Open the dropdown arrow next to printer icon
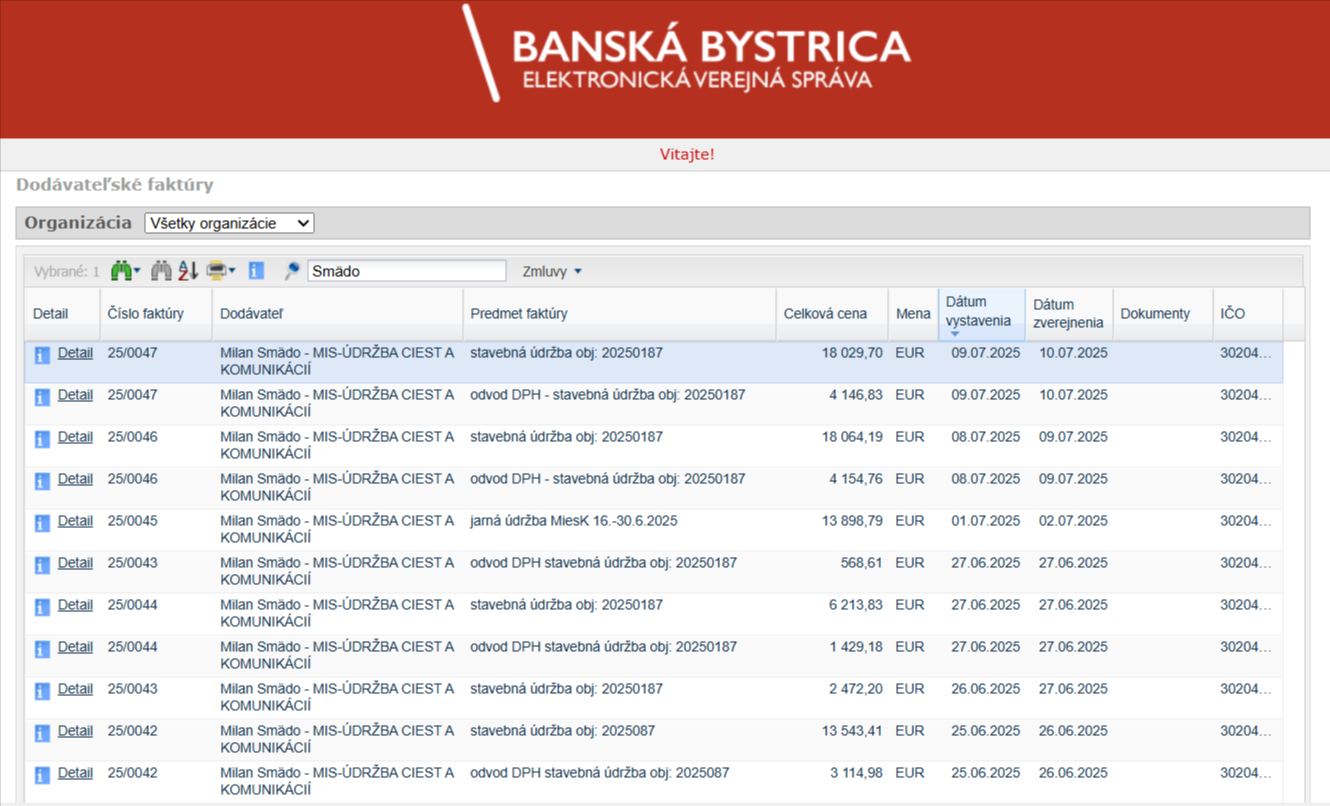The image size is (1330, 806). 232,271
